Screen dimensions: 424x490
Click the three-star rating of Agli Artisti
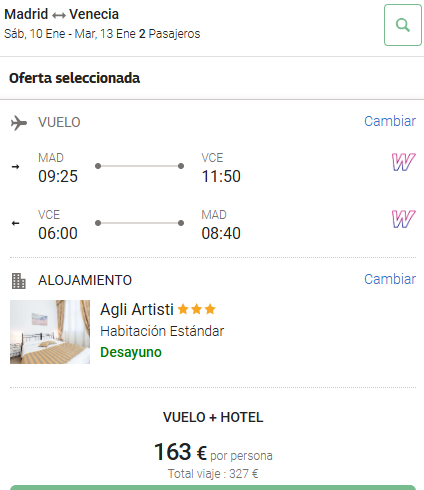[x=197, y=309]
